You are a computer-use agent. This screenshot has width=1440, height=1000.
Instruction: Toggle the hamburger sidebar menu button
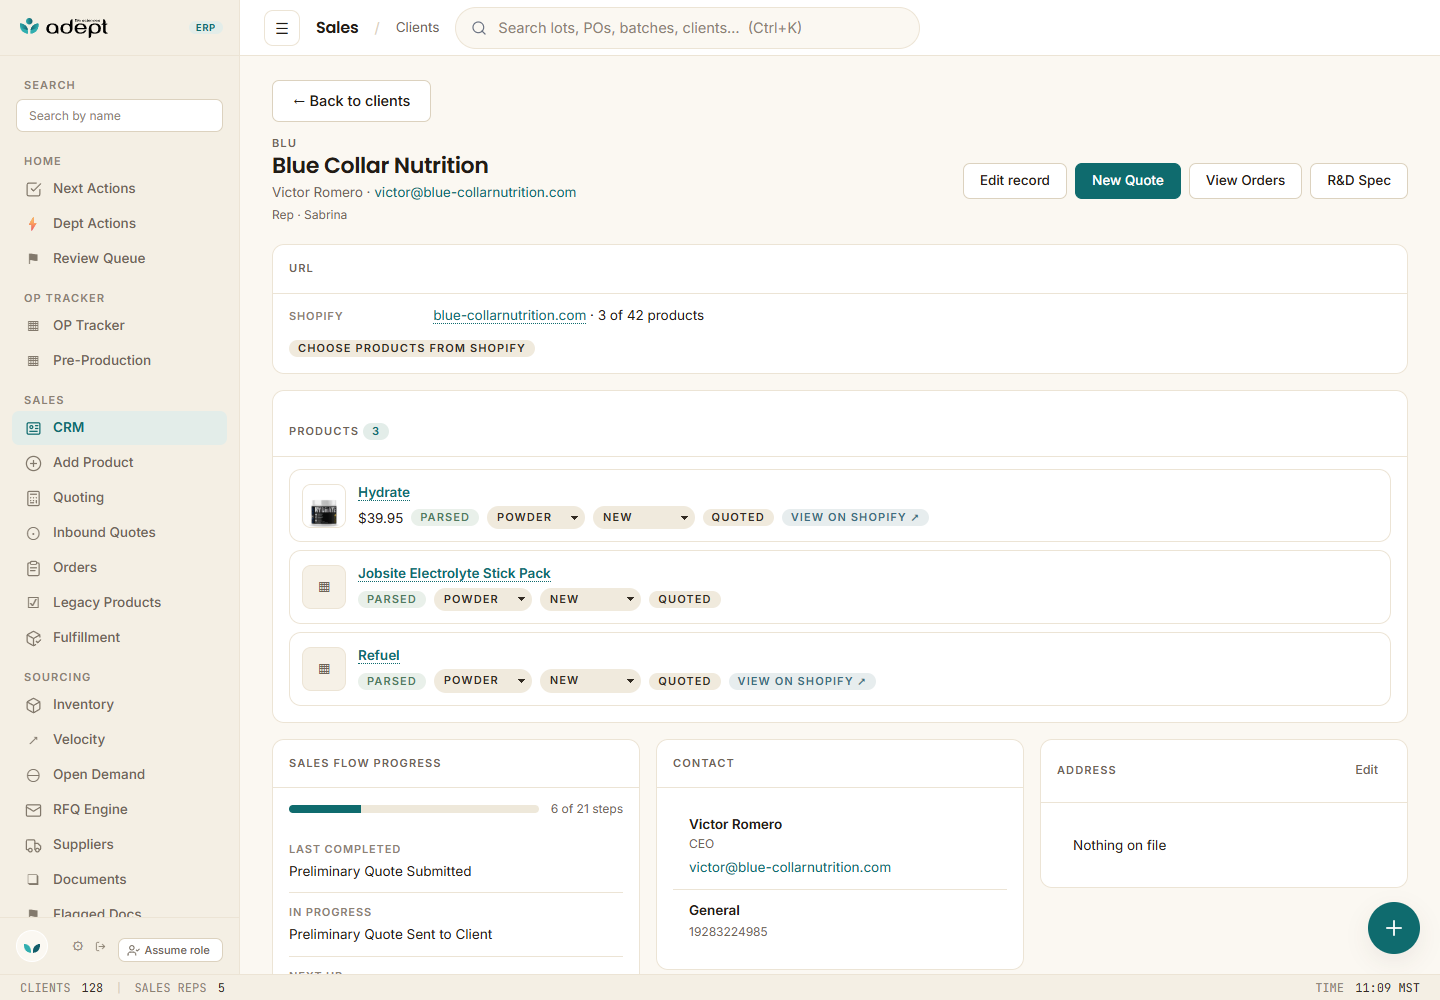tap(282, 28)
